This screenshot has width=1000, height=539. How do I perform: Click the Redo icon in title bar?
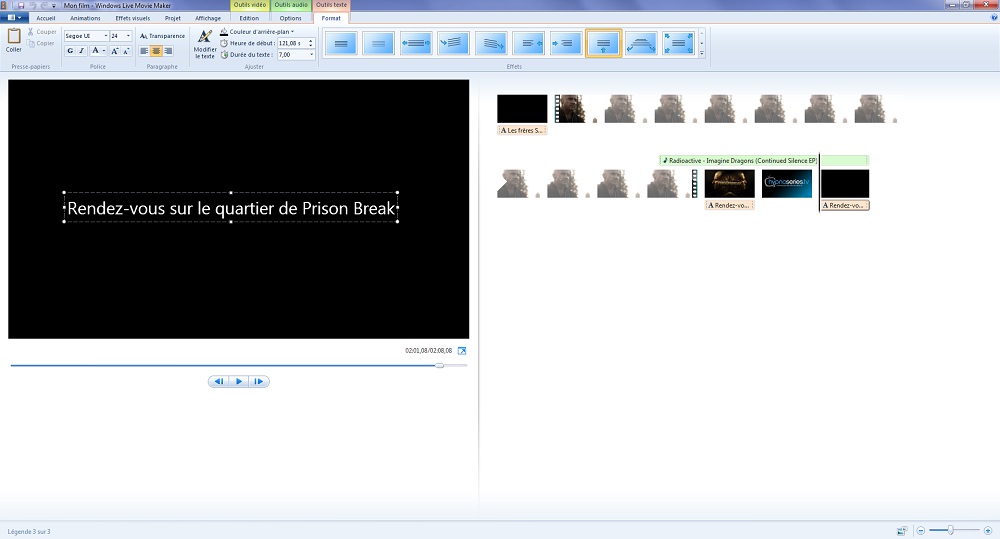point(44,5)
